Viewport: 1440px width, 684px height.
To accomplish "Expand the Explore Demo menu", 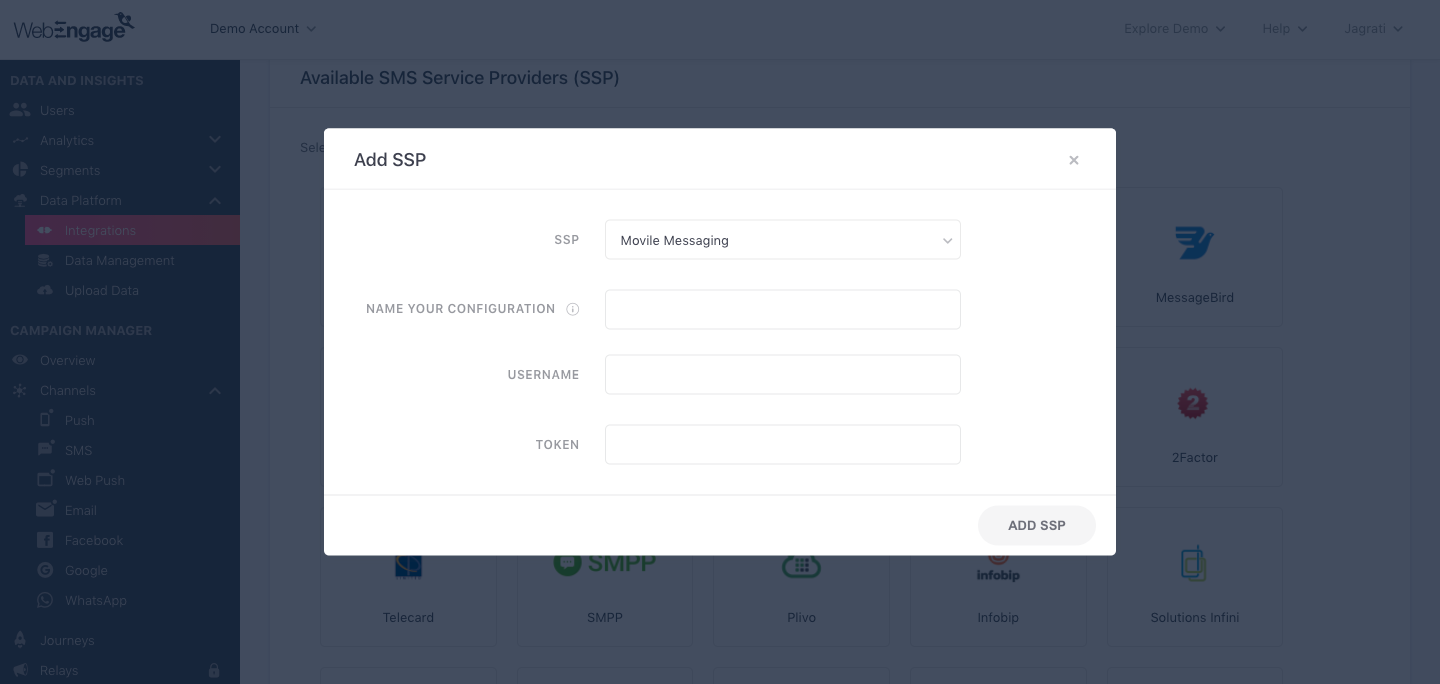I will click(x=1175, y=29).
